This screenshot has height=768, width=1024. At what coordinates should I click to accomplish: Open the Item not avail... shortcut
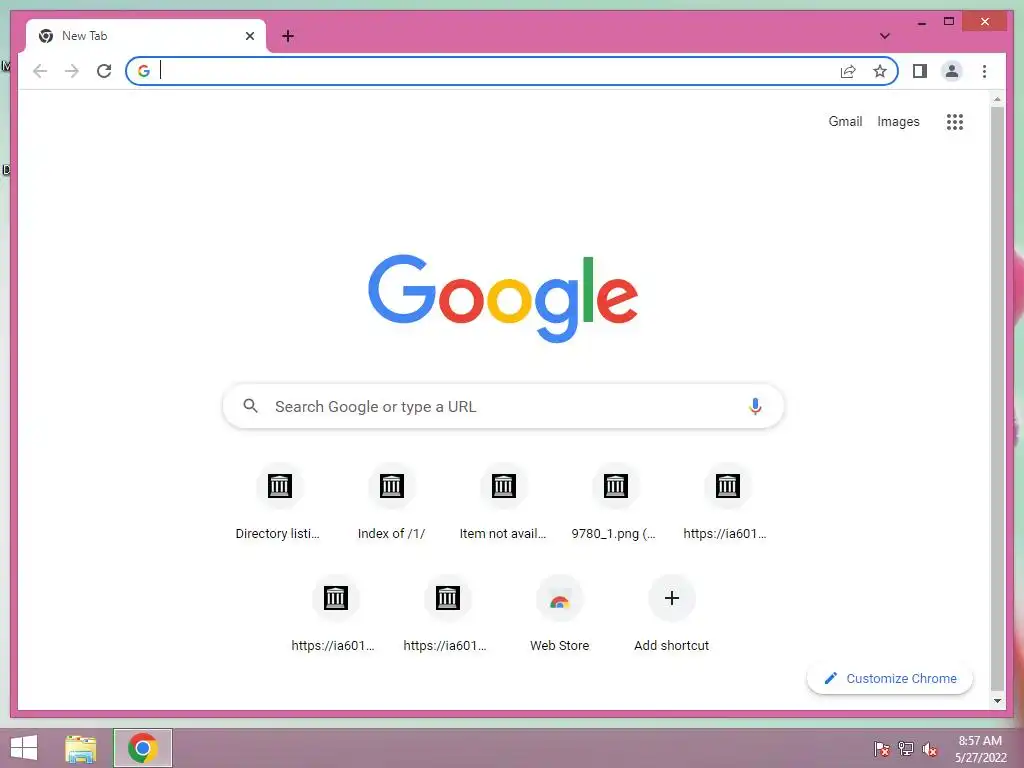[503, 503]
